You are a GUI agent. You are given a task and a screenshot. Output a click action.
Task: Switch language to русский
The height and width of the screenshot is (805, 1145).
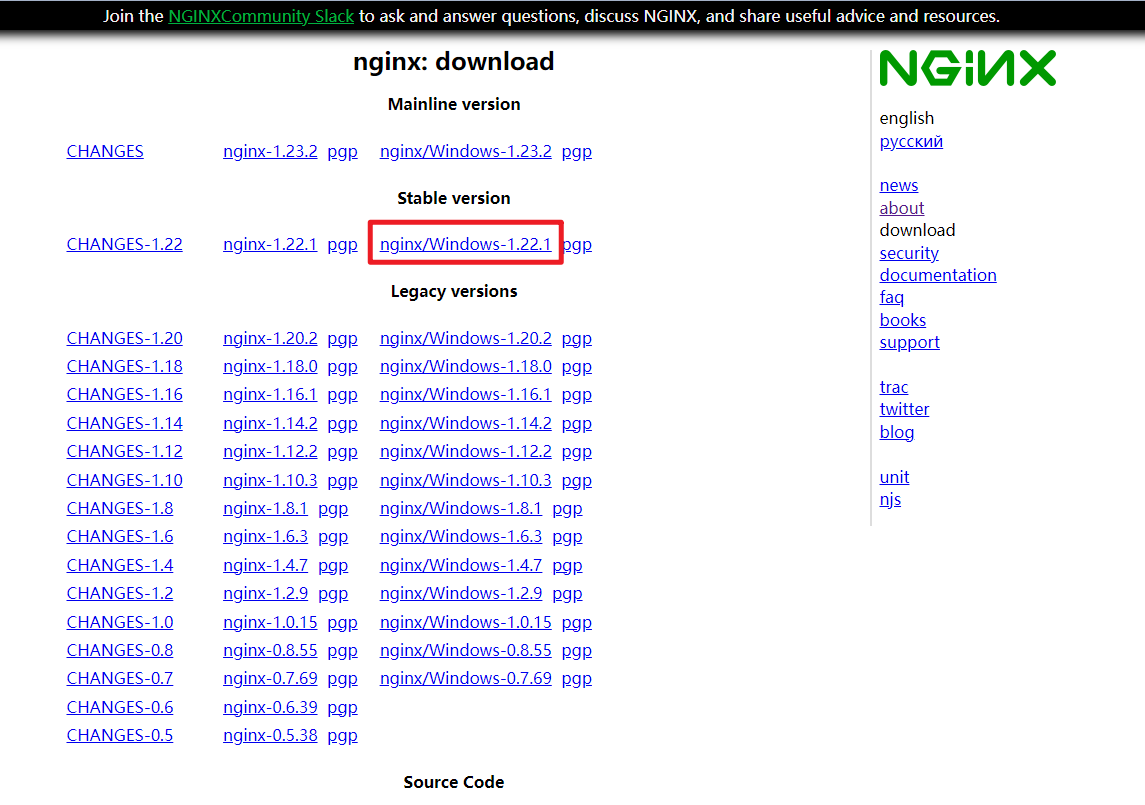[x=911, y=141]
